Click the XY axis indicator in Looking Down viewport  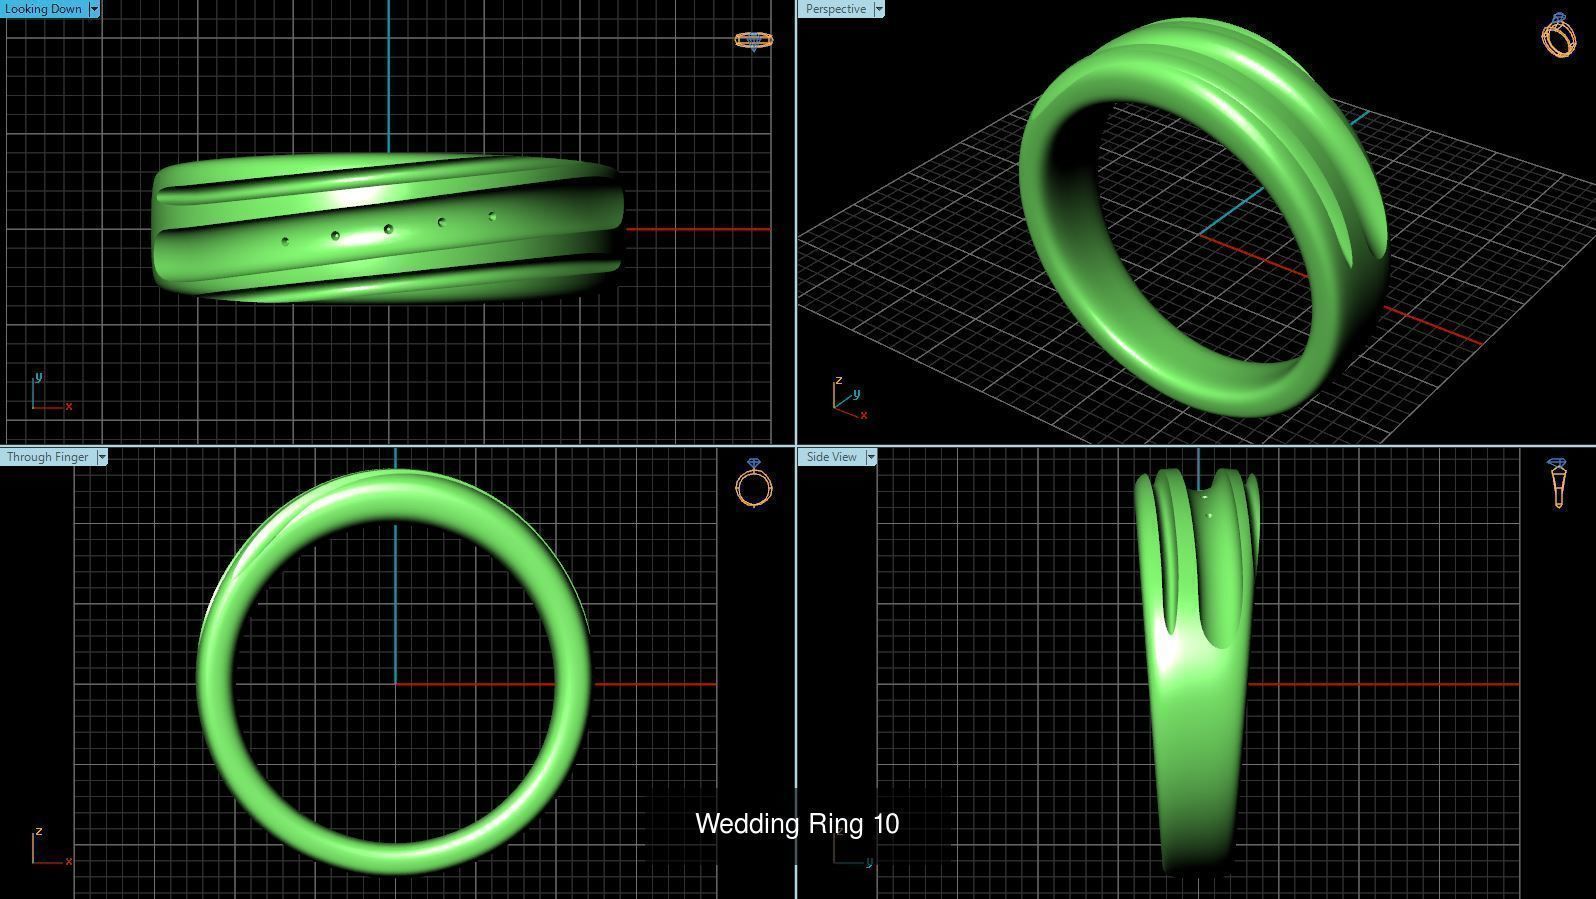[x=50, y=392]
